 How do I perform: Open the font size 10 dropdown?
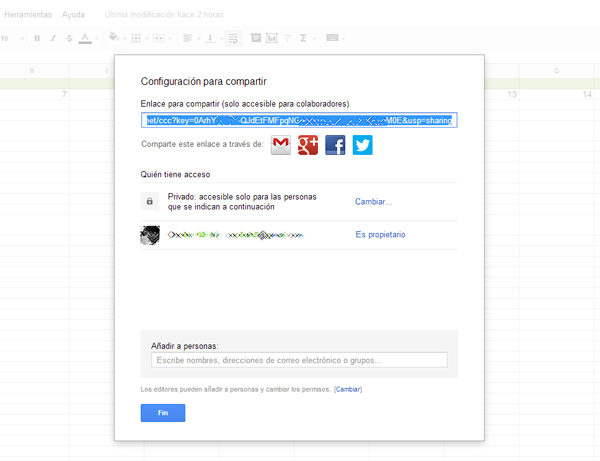pos(10,38)
